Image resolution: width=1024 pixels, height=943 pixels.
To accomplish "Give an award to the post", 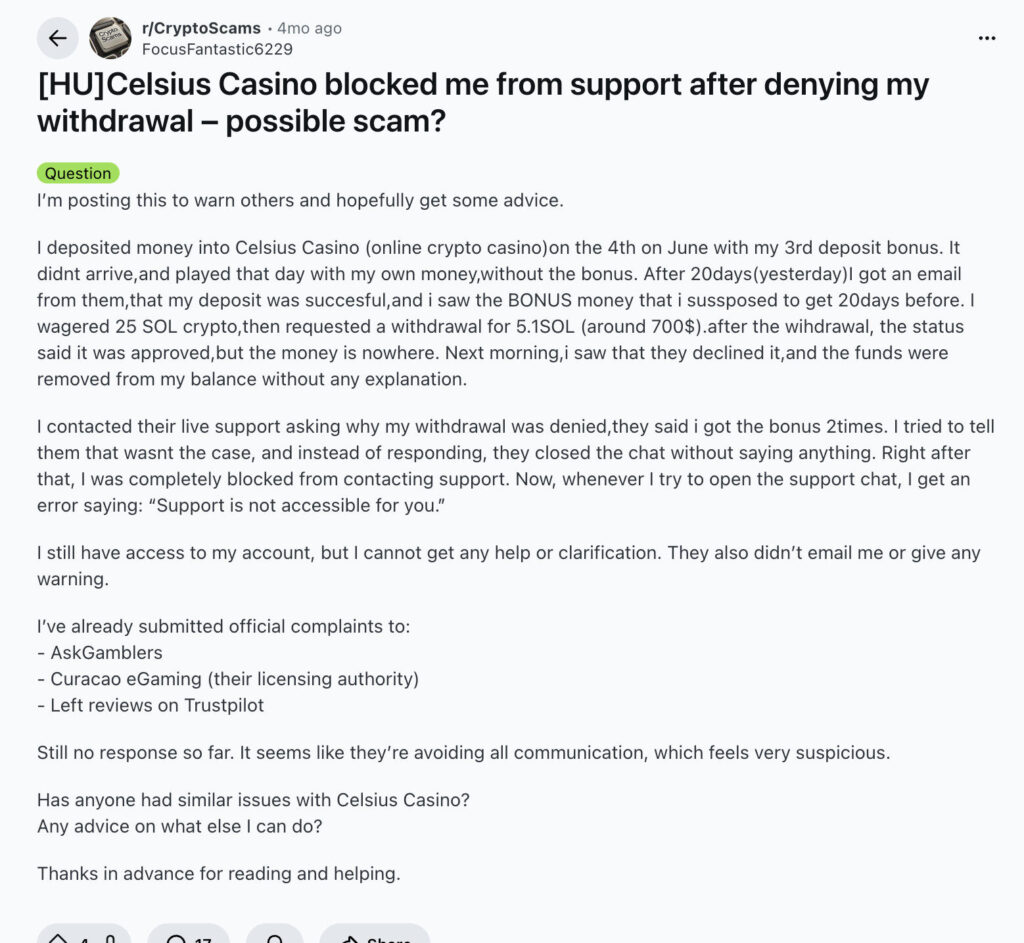I will click(274, 938).
